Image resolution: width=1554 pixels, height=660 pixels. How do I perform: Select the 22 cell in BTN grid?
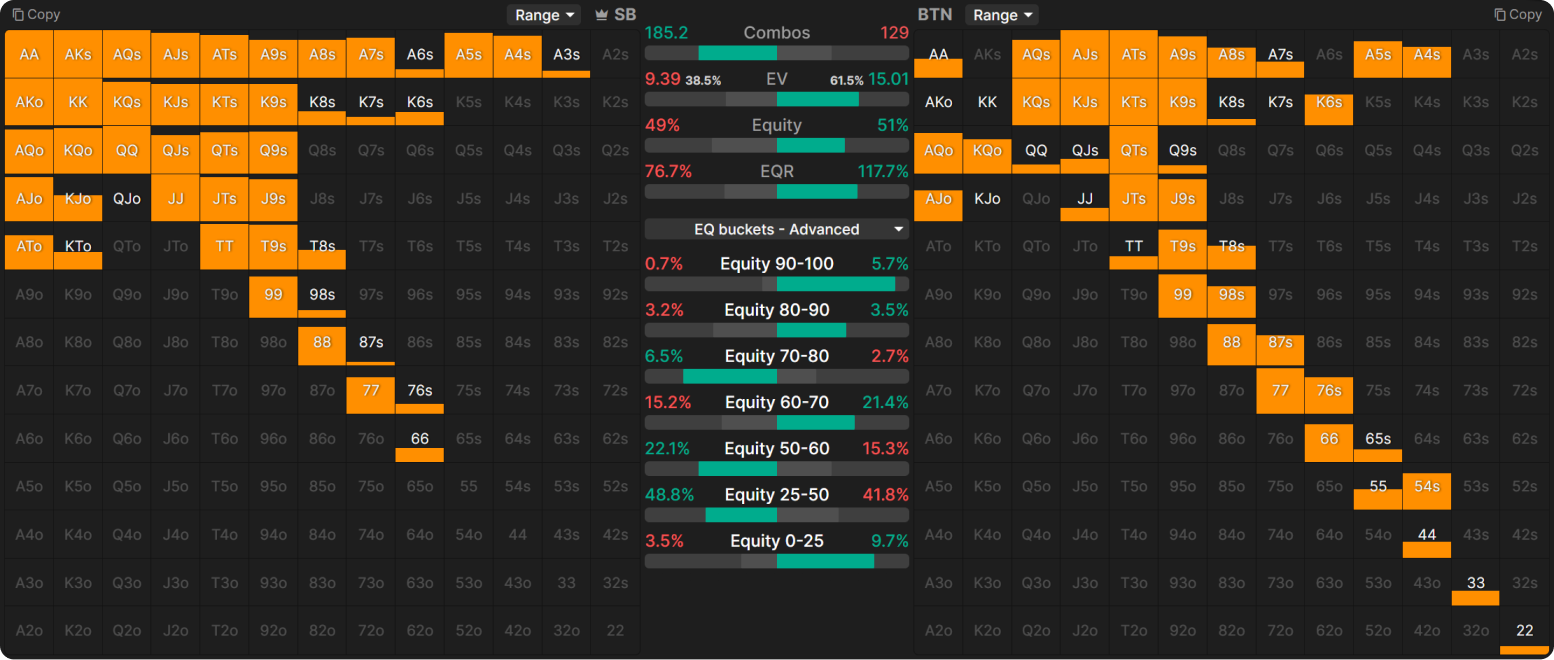(1525, 630)
